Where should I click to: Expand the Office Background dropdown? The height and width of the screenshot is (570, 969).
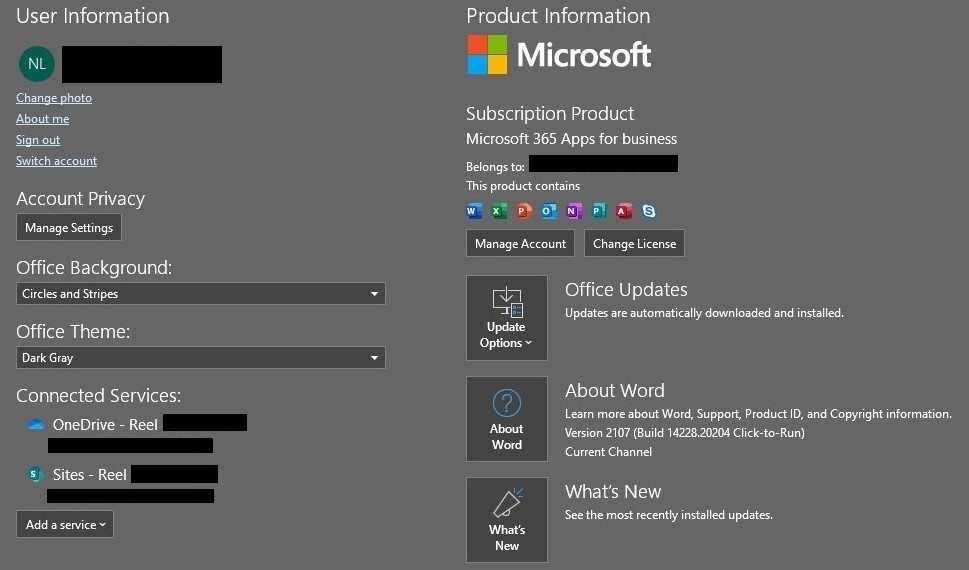pyautogui.click(x=201, y=294)
